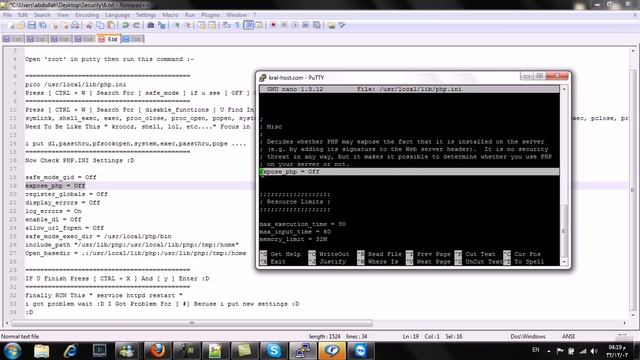
Task: Click the New file toolbar icon
Action: pyautogui.click(x=12, y=25)
